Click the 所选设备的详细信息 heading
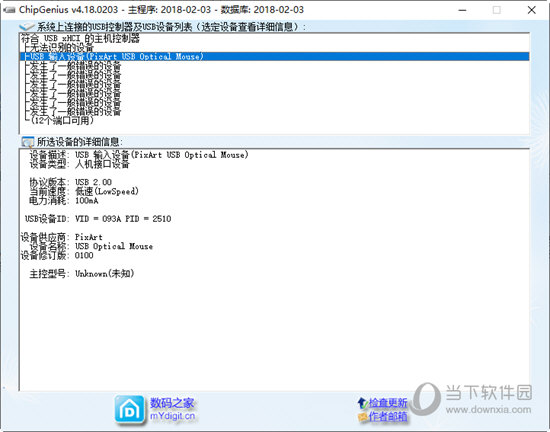 80,142
